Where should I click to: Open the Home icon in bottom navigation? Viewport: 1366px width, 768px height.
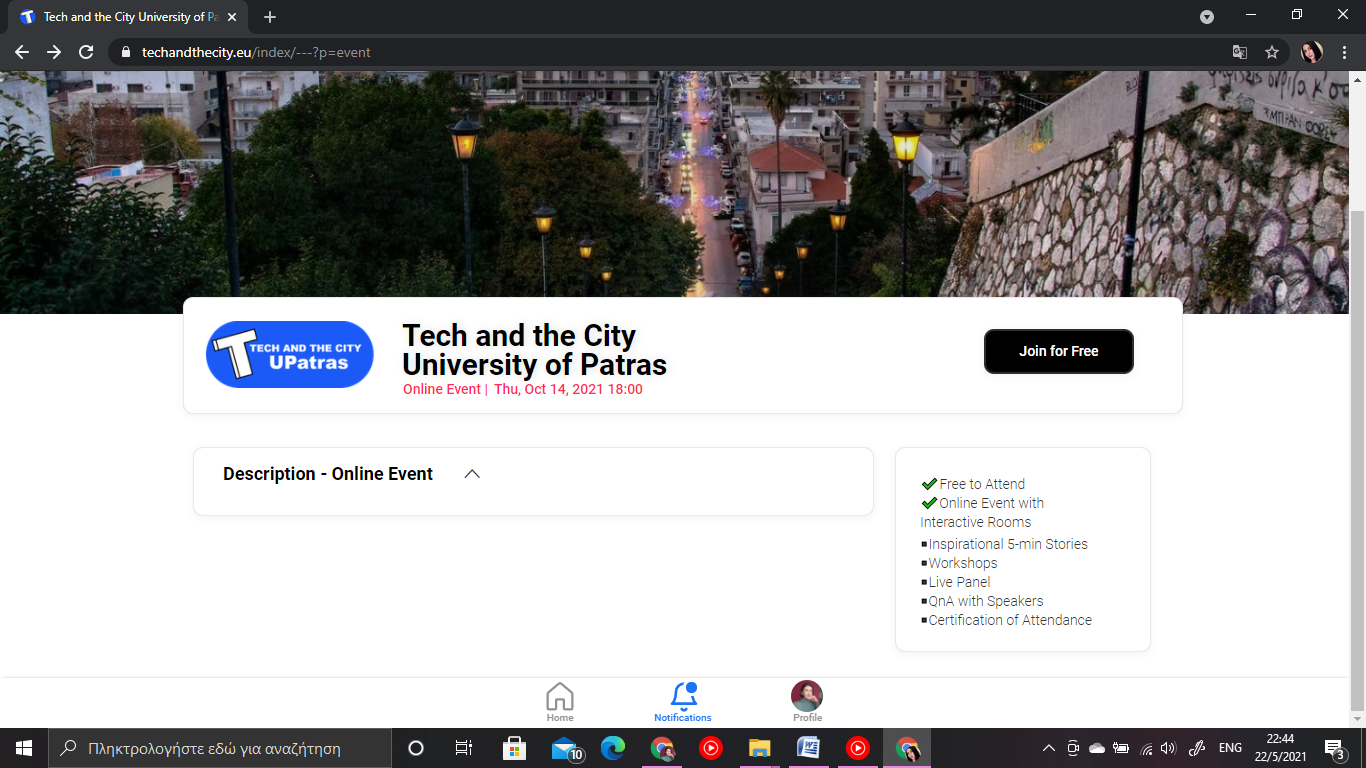(560, 699)
